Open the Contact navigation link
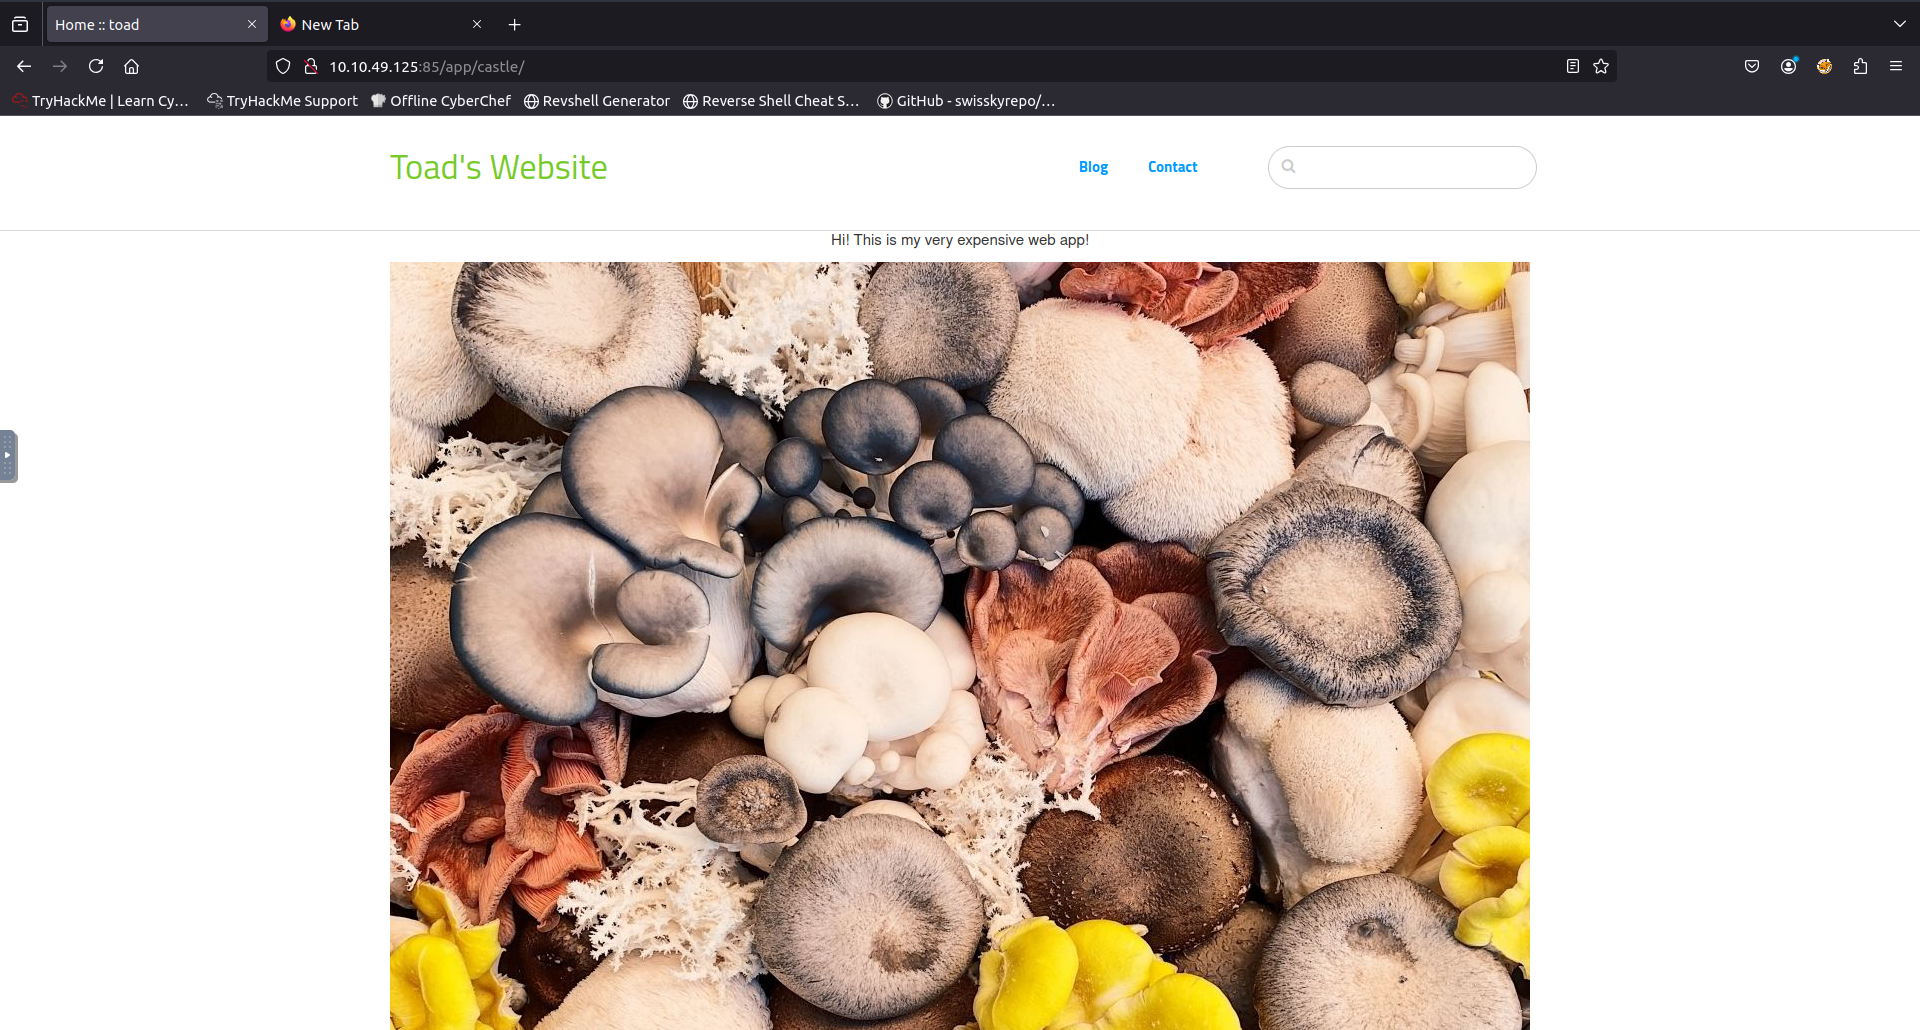Viewport: 1920px width, 1030px height. tap(1172, 167)
